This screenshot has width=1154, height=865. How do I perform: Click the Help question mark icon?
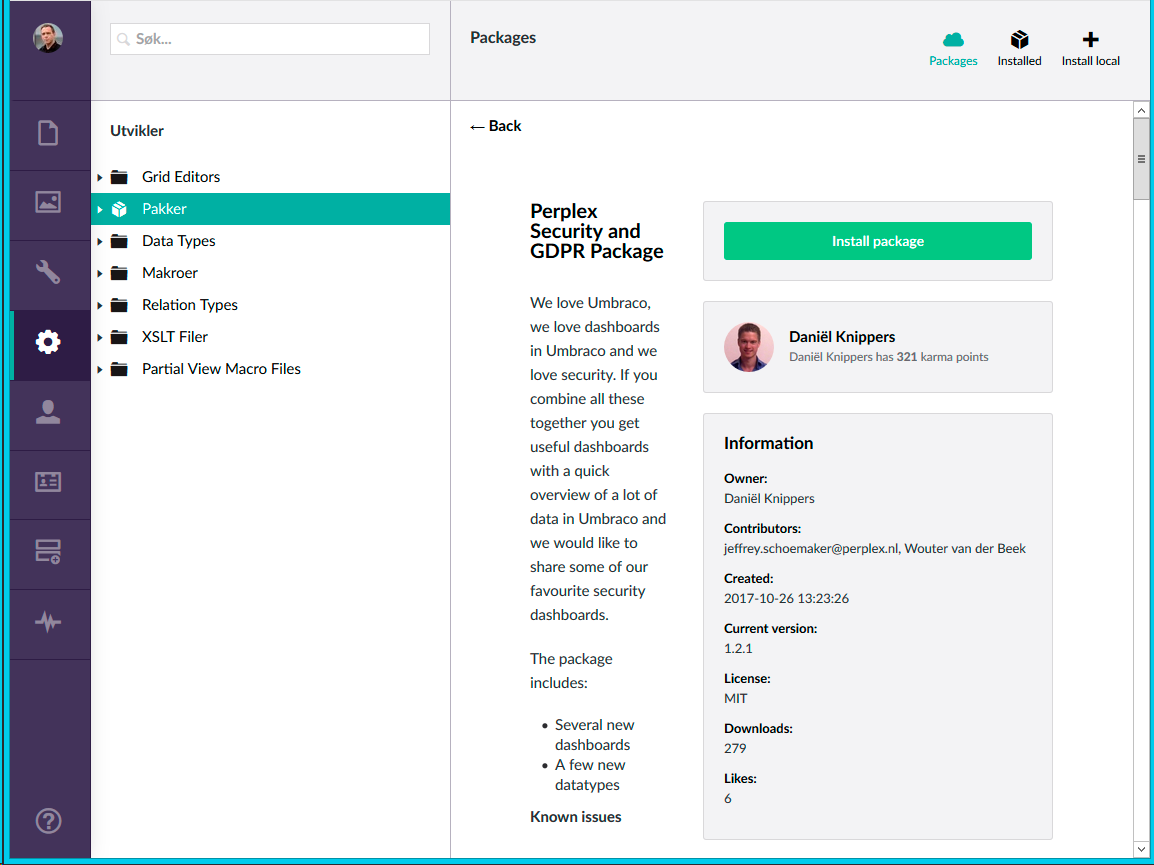point(48,821)
